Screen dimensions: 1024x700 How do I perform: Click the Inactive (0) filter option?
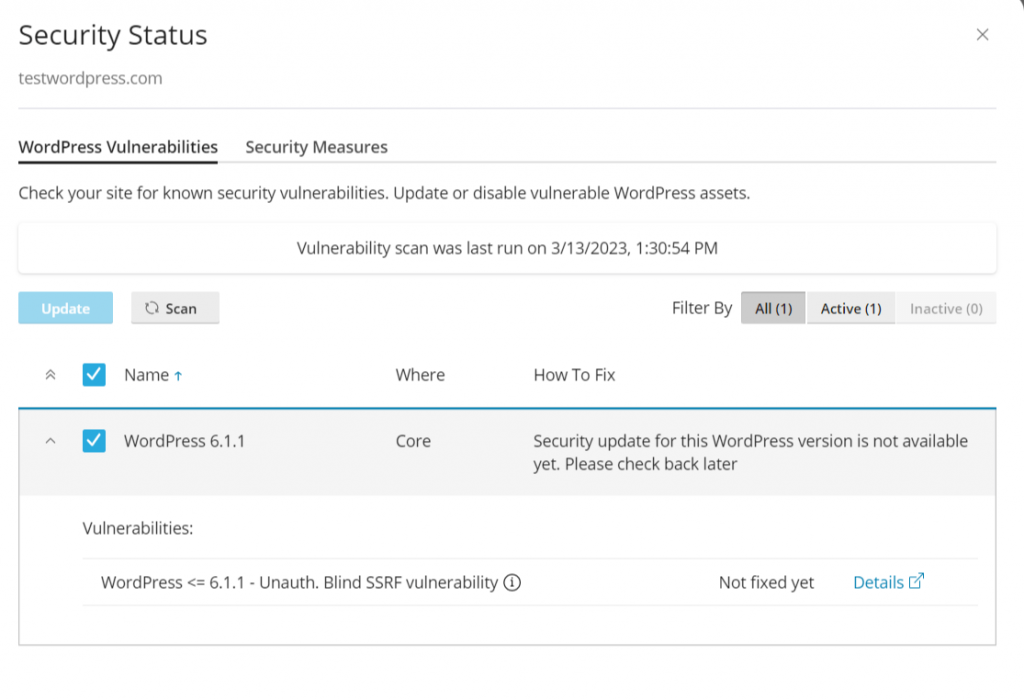(x=944, y=308)
